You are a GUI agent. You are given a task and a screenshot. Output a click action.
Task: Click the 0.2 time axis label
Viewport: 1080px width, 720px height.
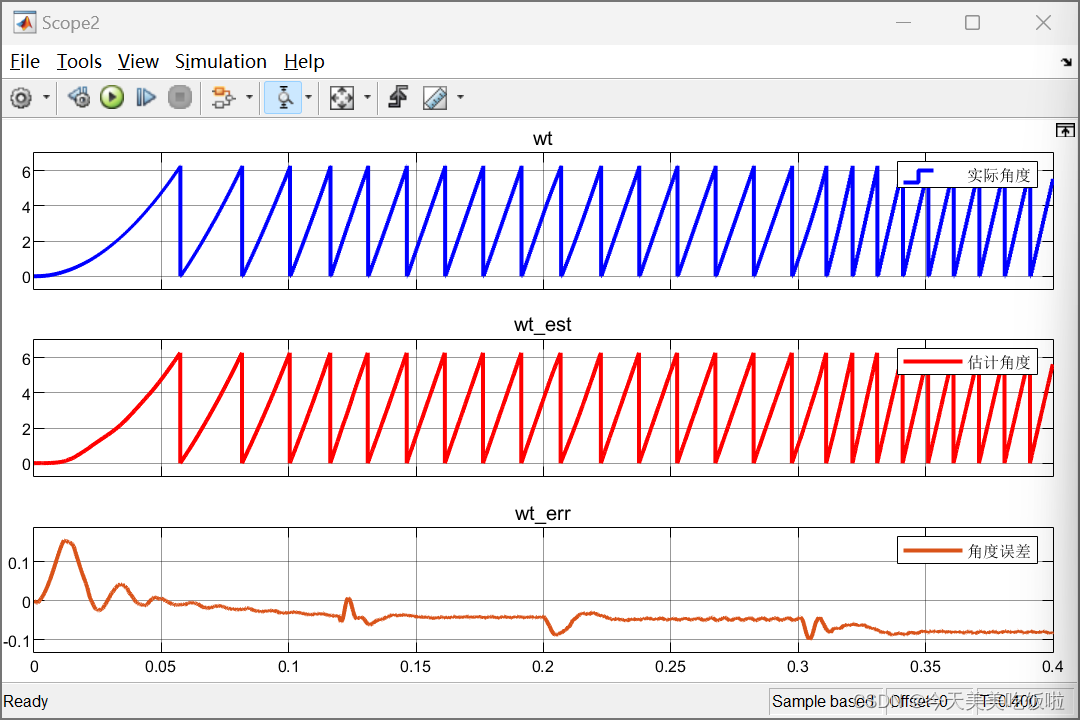(543, 666)
